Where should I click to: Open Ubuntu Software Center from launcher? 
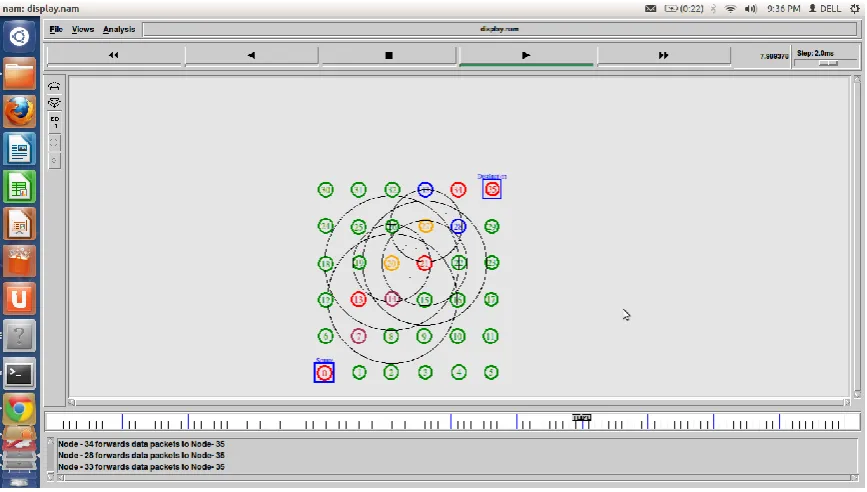(x=19, y=261)
